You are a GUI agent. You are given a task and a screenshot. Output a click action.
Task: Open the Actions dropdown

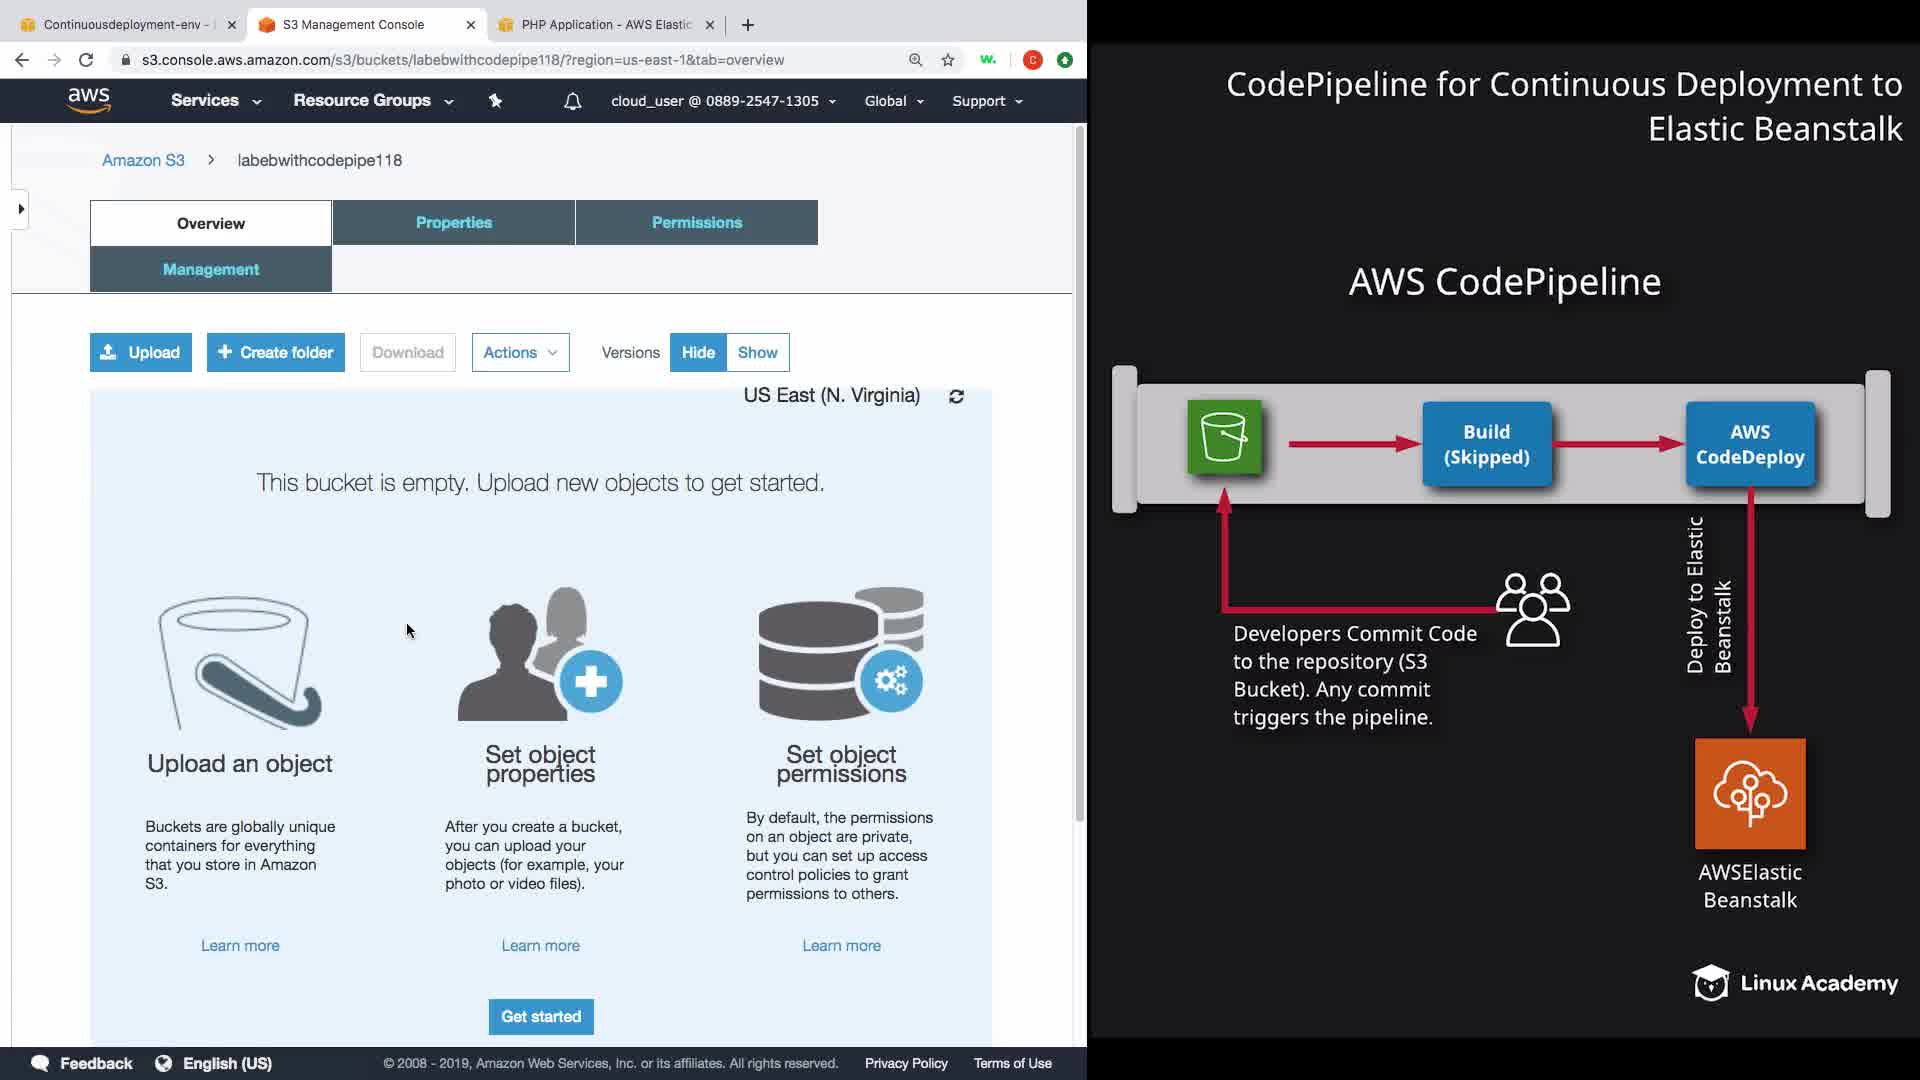click(520, 352)
